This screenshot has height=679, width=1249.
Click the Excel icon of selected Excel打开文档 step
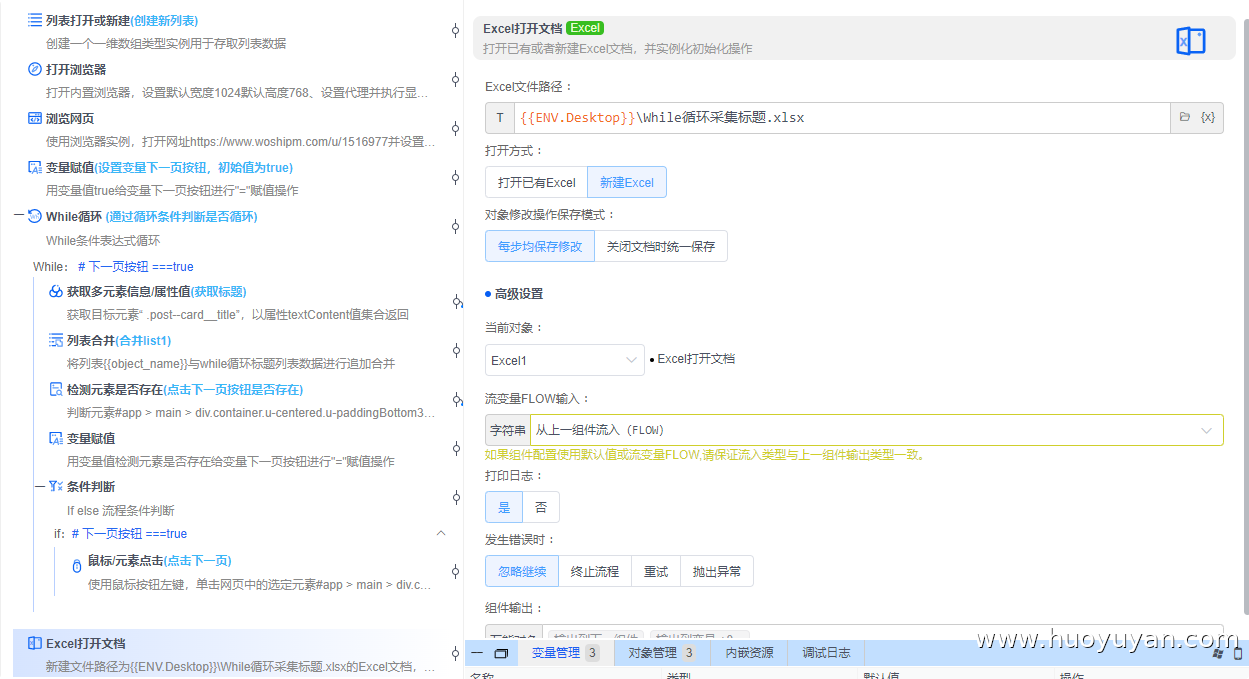(35, 643)
